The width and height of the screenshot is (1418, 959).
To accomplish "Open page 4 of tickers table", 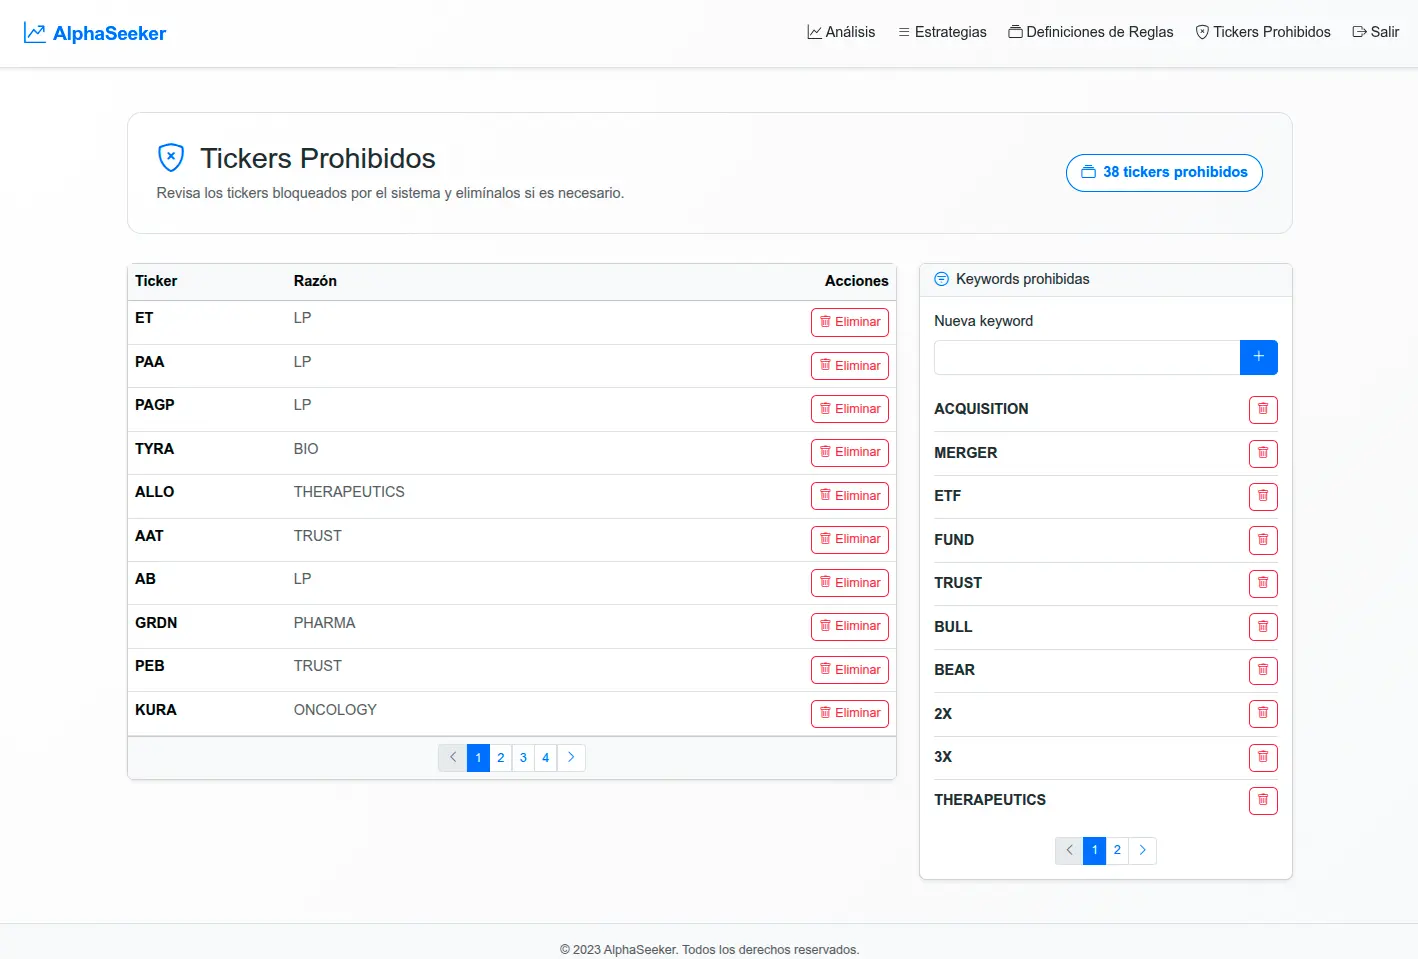I will click(x=546, y=758).
